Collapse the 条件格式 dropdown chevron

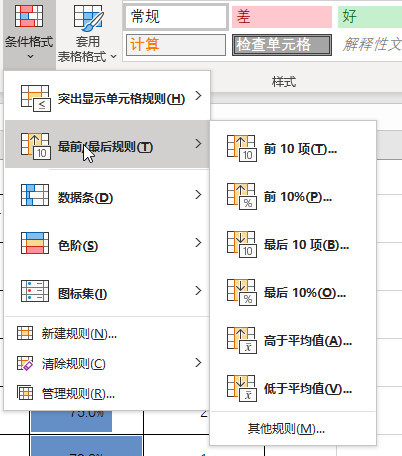[30, 56]
